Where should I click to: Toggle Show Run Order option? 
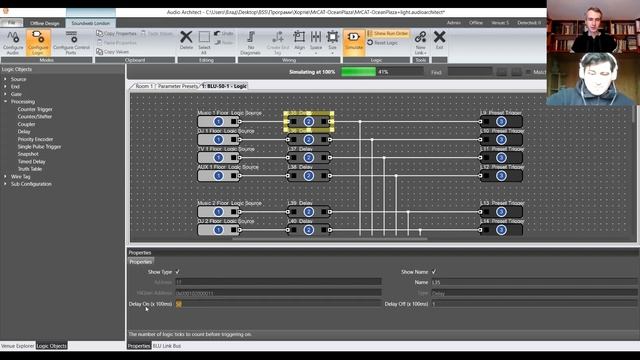(388, 33)
